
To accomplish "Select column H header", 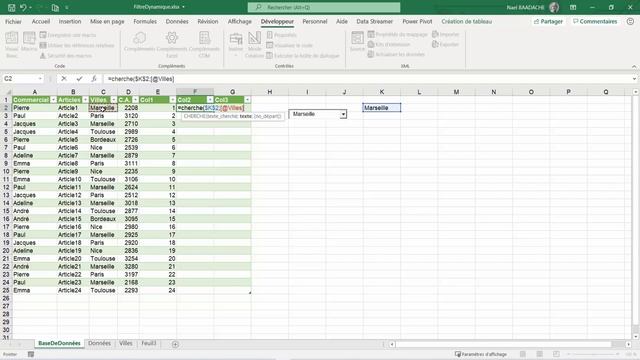I will (x=270, y=92).
